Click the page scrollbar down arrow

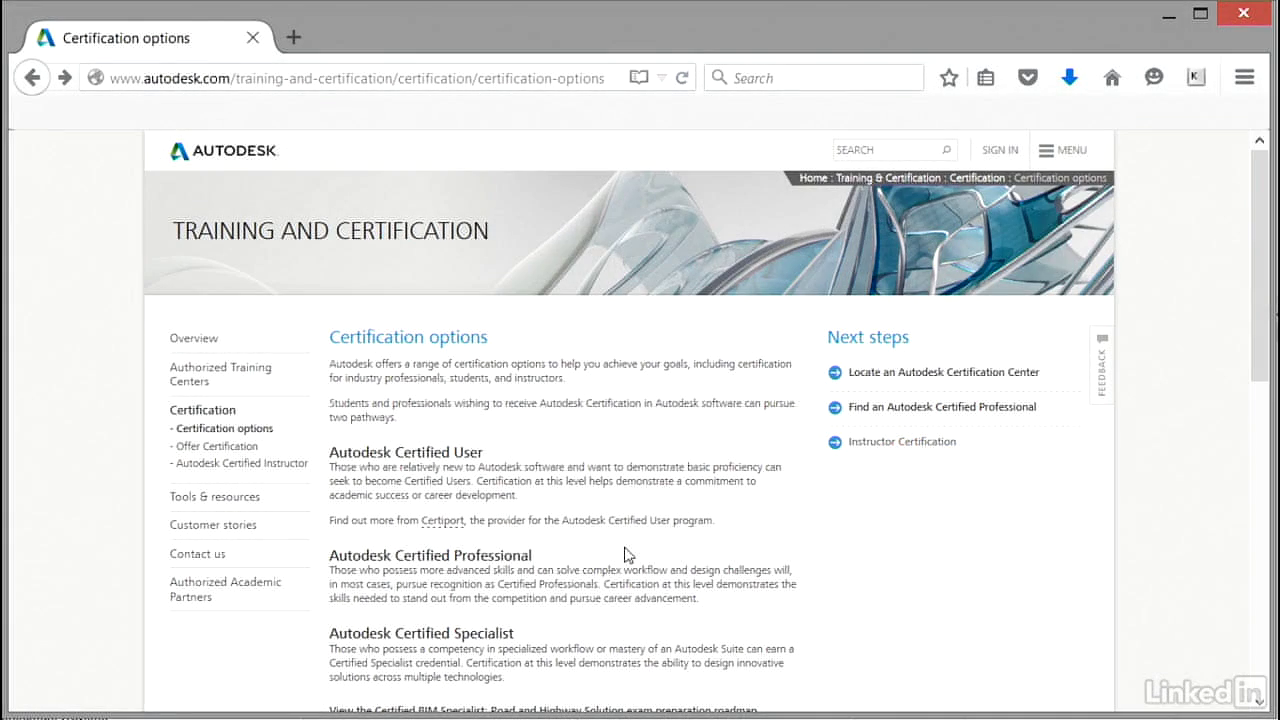pyautogui.click(x=1260, y=702)
